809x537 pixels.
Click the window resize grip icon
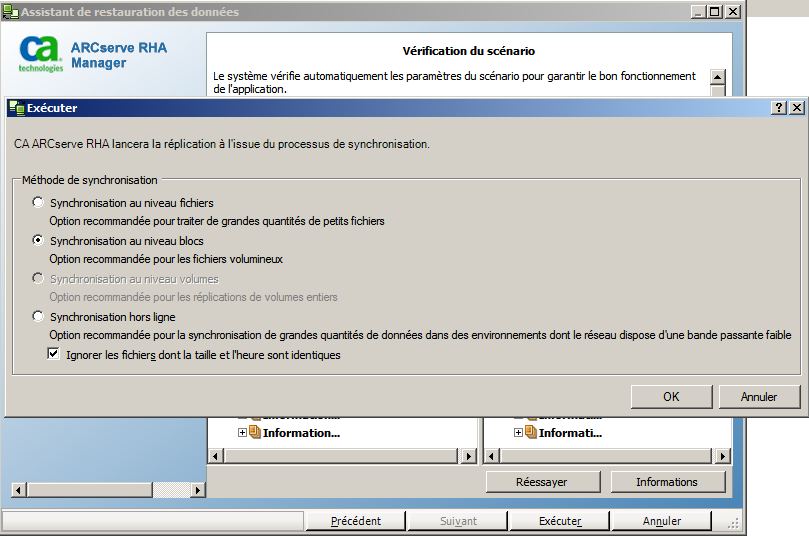733,523
